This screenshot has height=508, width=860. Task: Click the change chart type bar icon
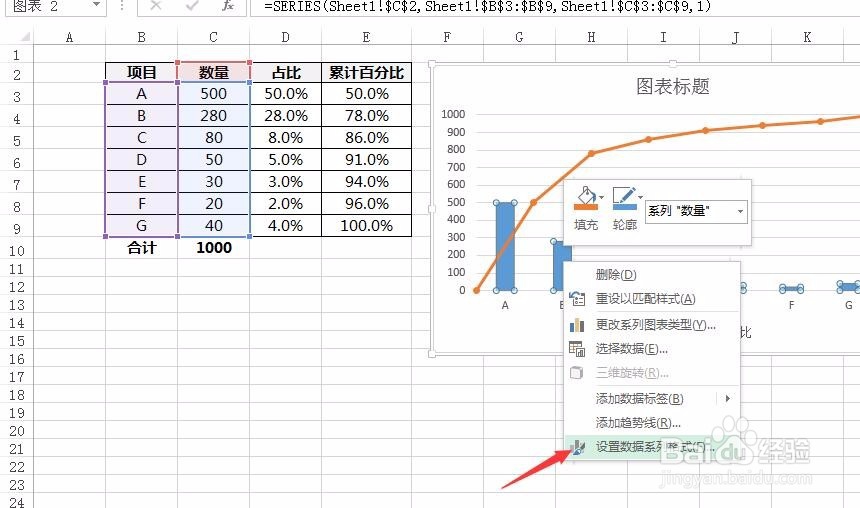point(577,325)
